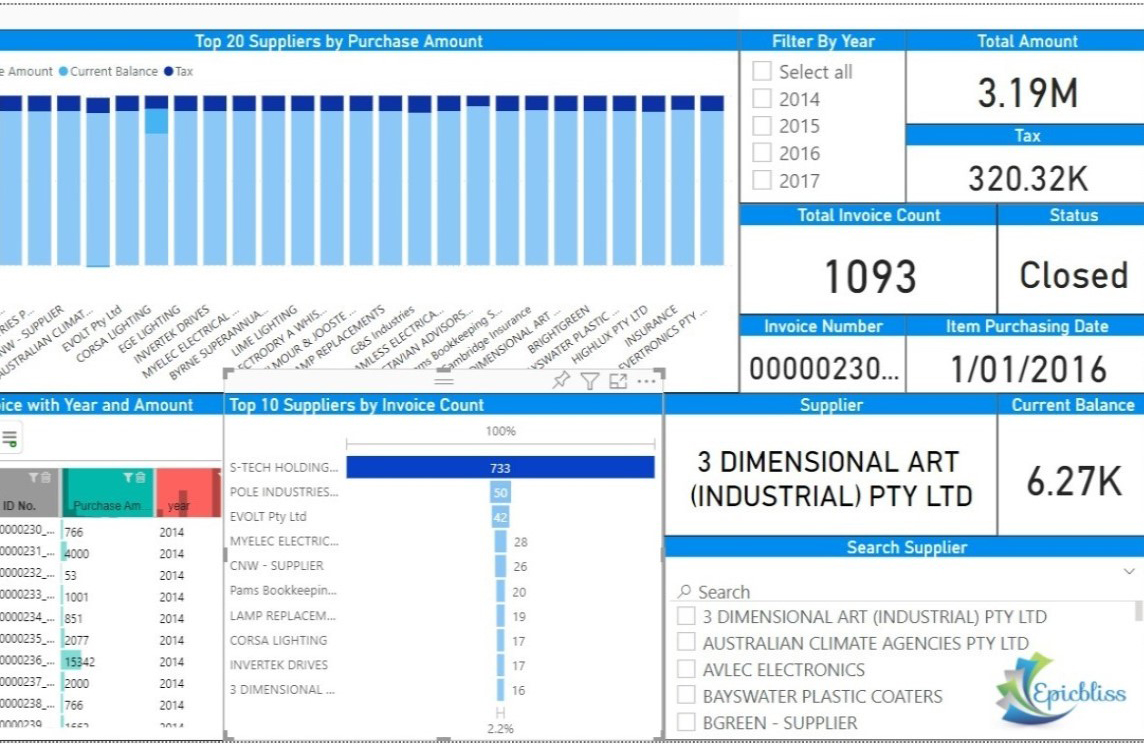Enable the 2017 year checkbox
Image resolution: width=1144 pixels, height=744 pixels.
click(762, 181)
